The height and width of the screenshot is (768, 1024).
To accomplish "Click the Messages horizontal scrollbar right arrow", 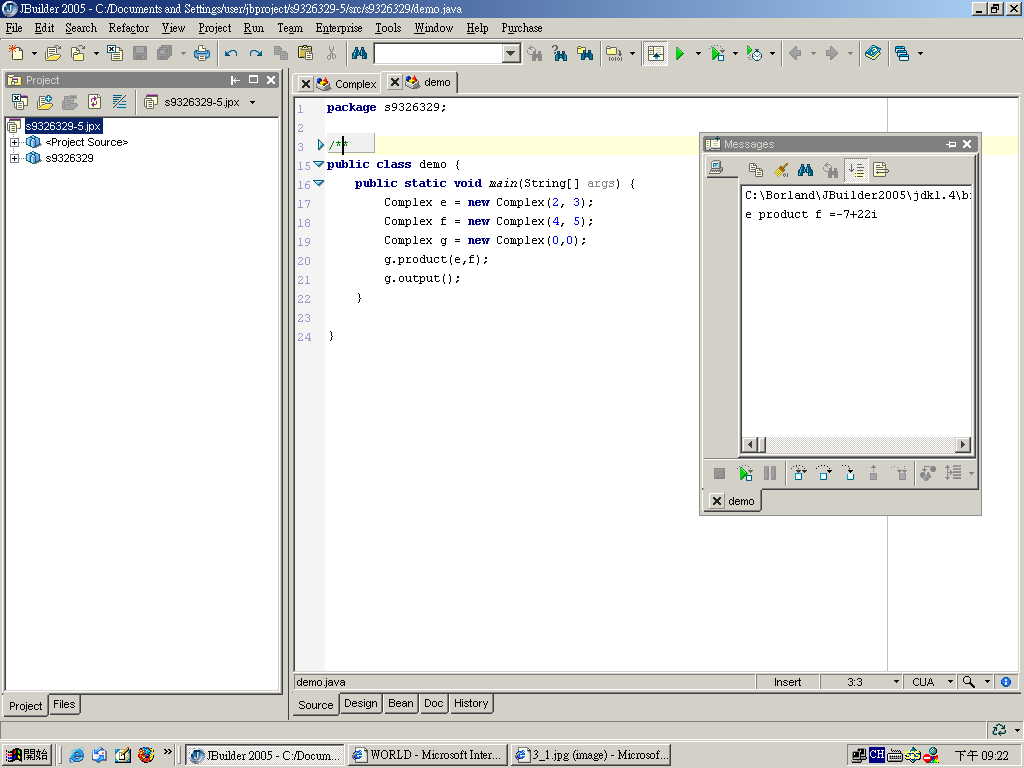I will click(x=963, y=444).
